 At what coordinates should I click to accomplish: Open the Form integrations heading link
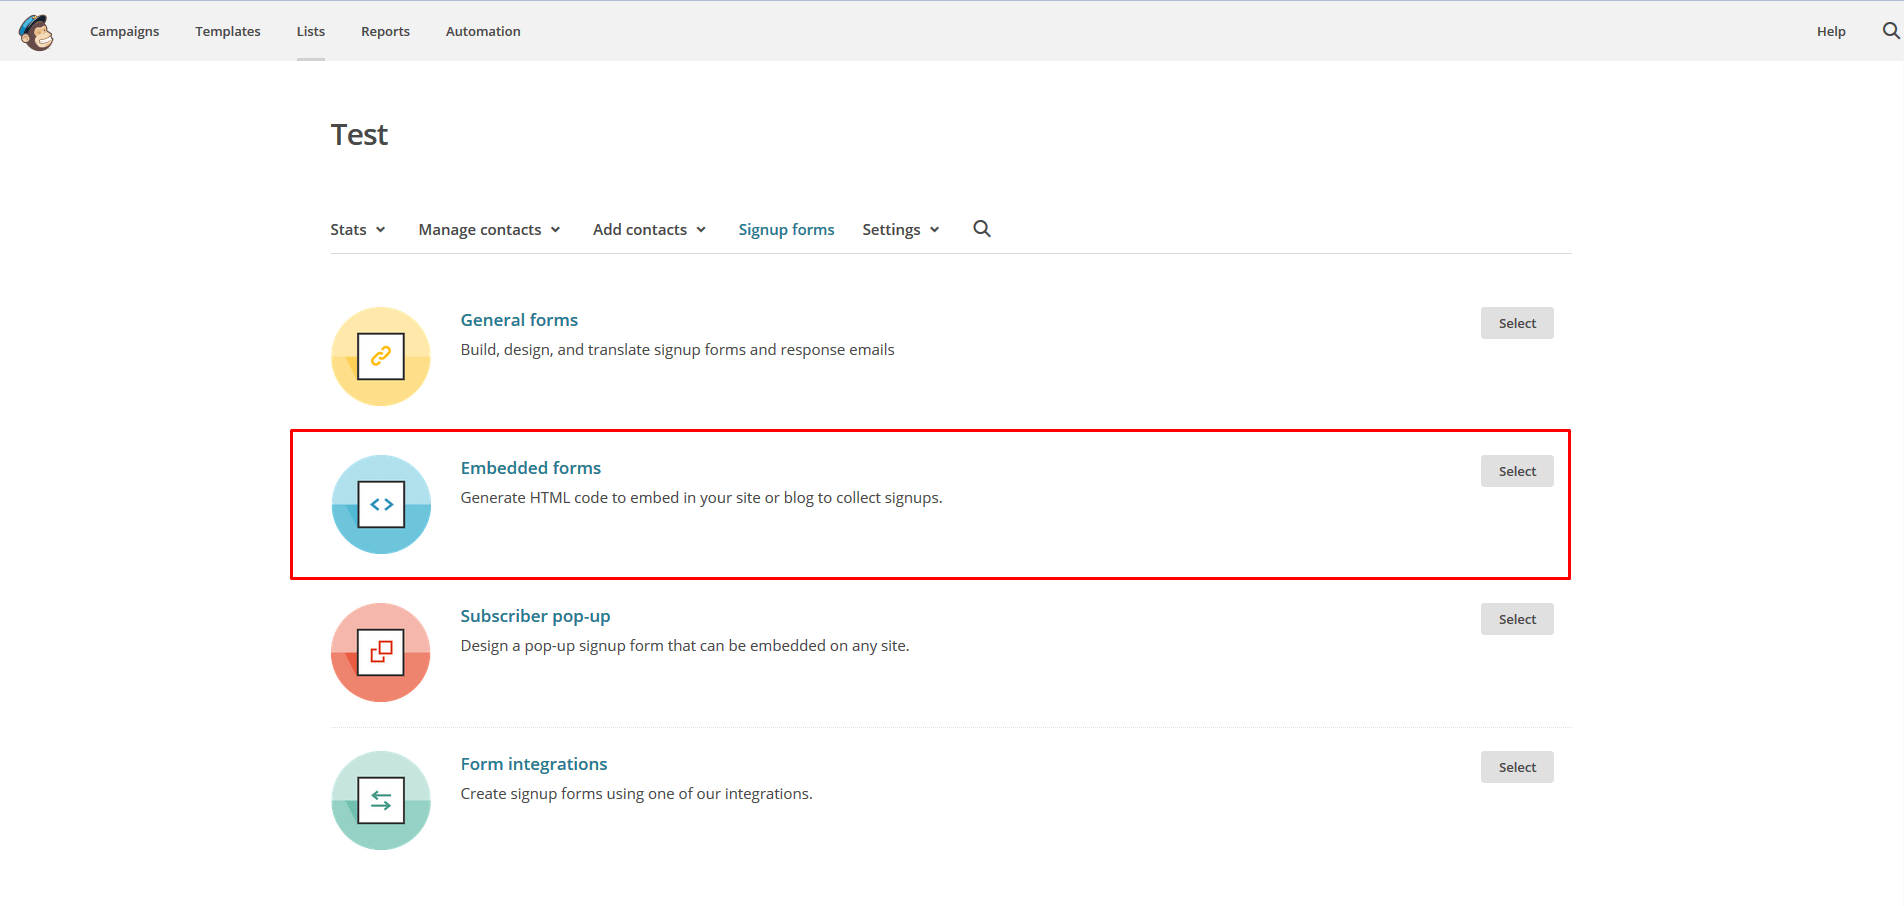534,764
